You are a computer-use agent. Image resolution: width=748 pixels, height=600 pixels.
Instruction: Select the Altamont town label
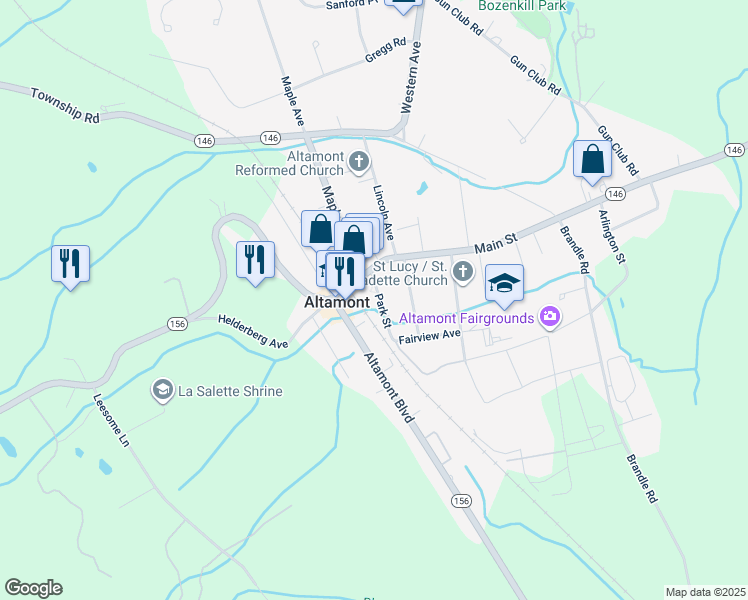337,302
